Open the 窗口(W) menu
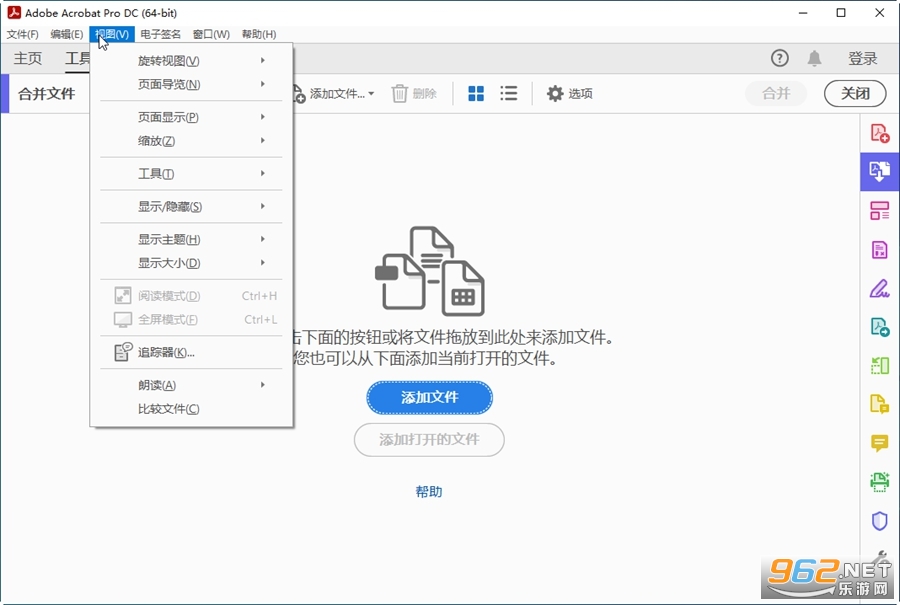The width and height of the screenshot is (900, 605). point(211,34)
